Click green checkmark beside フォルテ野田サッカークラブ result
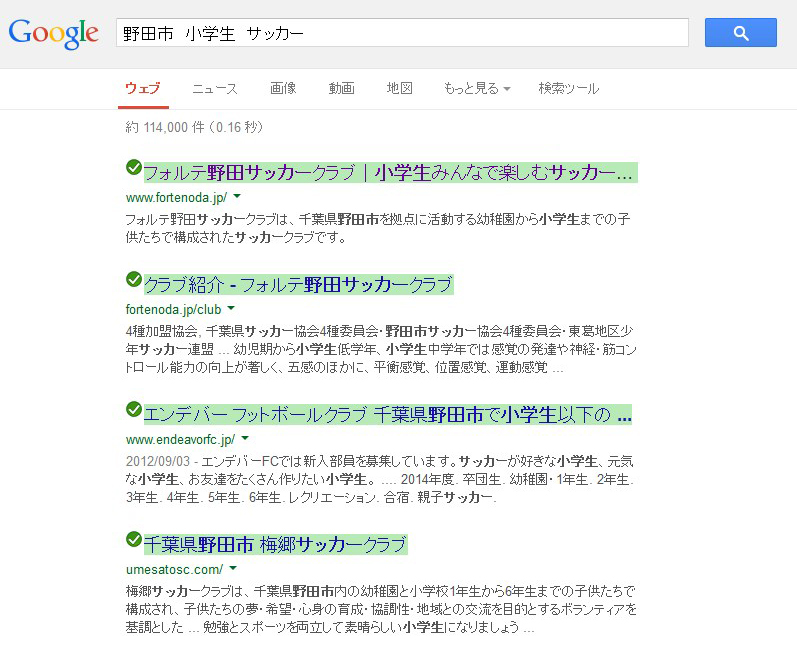This screenshot has height=653, width=797. tap(134, 167)
